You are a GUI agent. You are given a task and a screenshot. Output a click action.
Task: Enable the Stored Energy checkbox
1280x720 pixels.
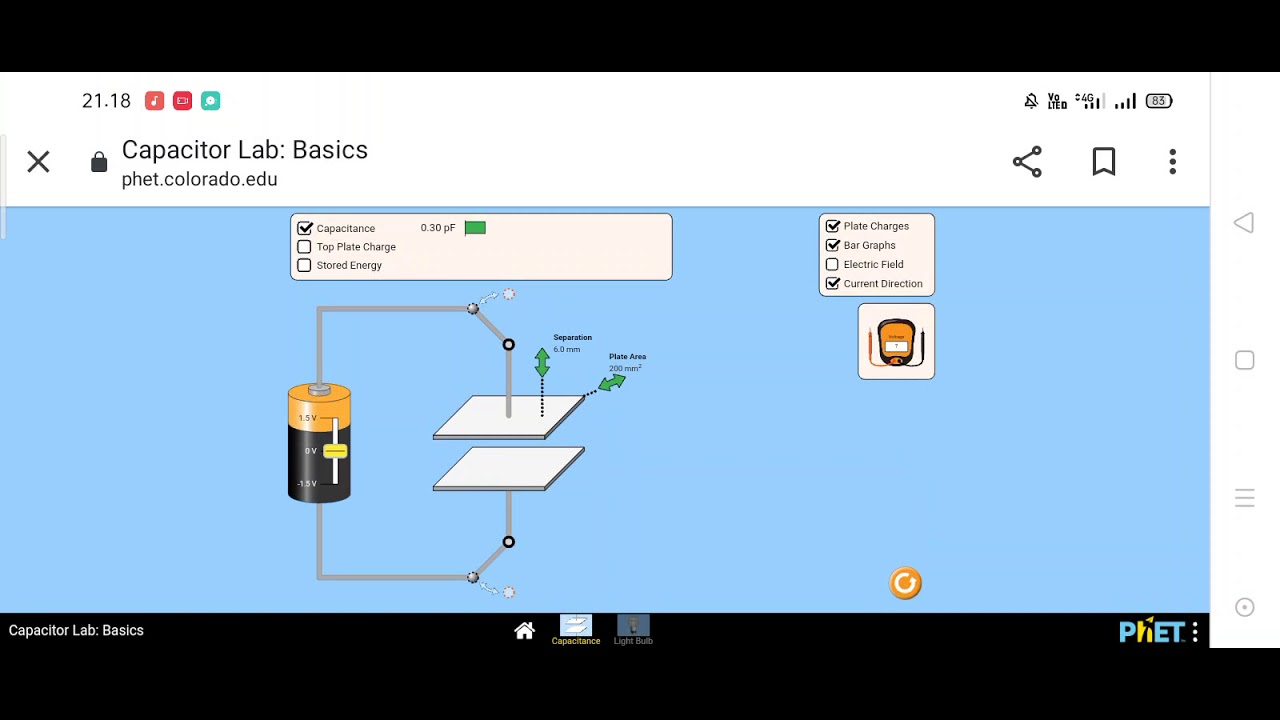tap(304, 265)
